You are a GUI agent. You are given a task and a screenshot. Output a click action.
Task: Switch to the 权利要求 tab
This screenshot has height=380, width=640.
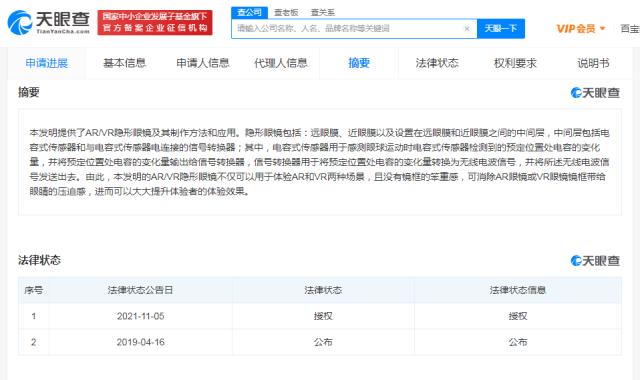coord(515,63)
